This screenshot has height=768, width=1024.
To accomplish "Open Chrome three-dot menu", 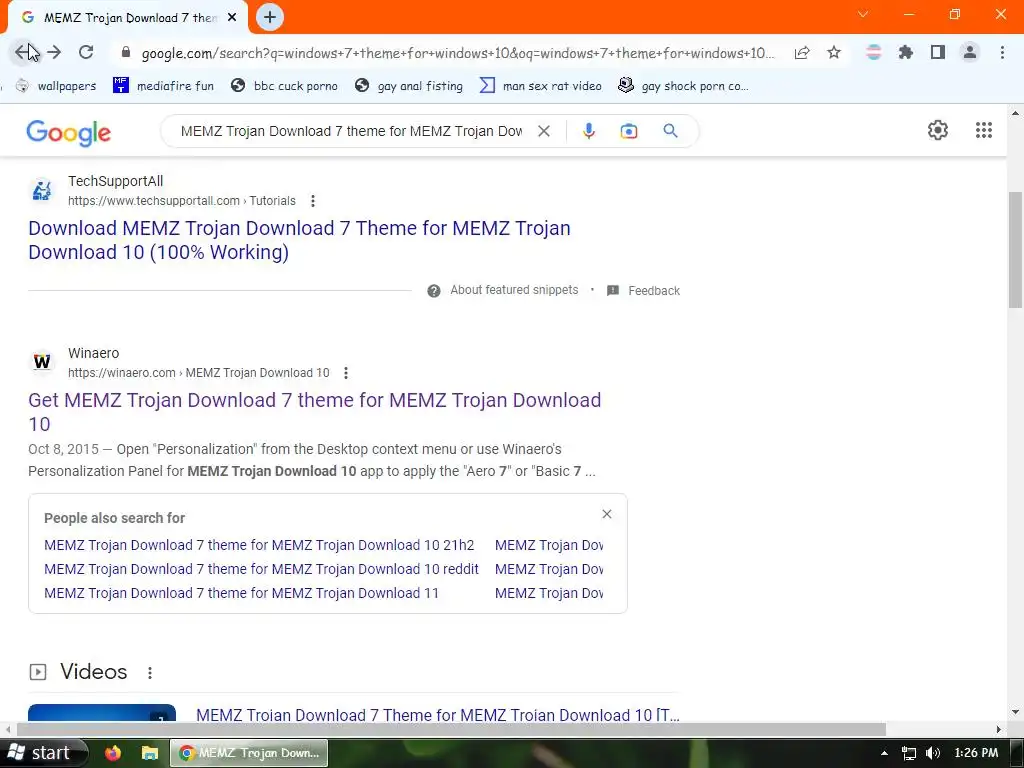I will (x=1002, y=52).
